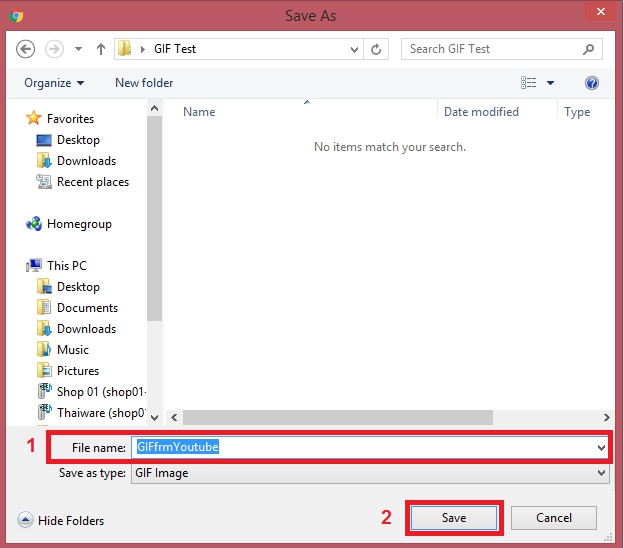
Task: Select This PC in the sidebar
Action: pos(67,265)
